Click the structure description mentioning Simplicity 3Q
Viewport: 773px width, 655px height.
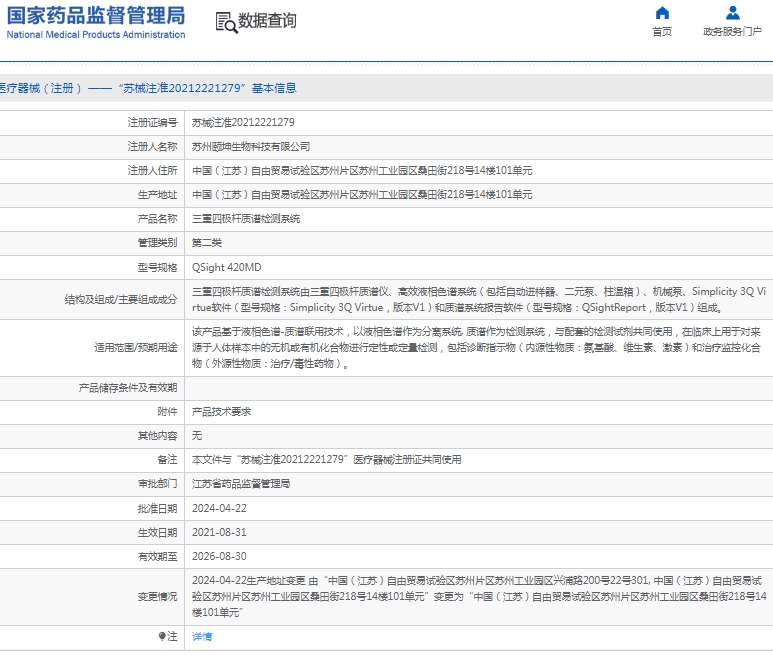479,299
